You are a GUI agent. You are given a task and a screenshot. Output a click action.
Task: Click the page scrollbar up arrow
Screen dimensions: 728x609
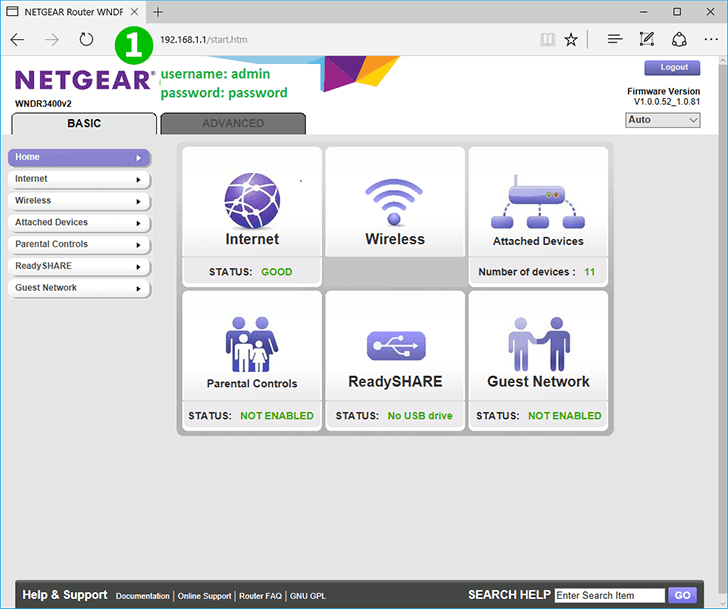point(723,61)
